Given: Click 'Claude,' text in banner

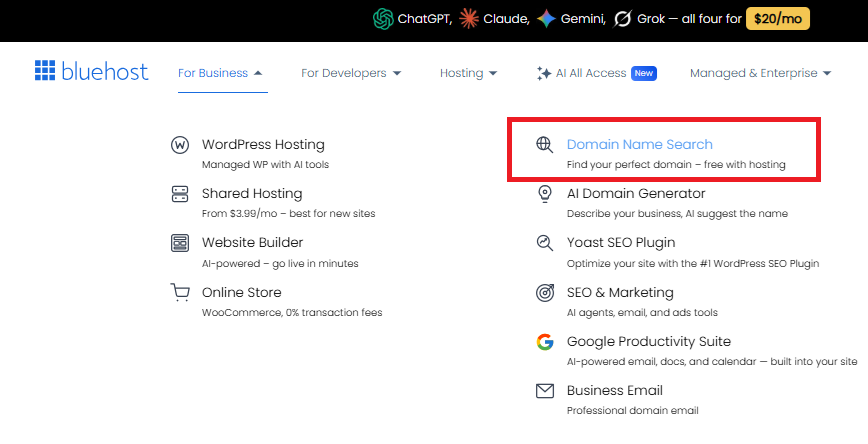Looking at the screenshot, I should point(507,19).
